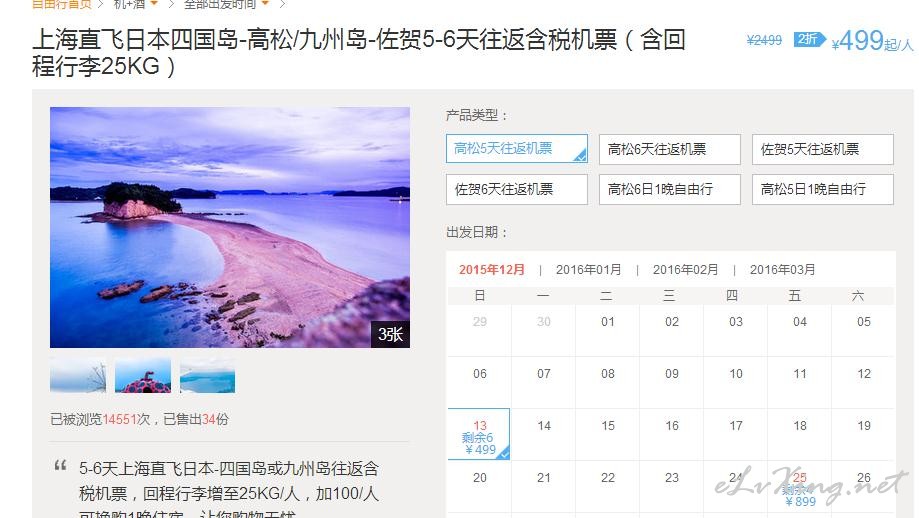
Task: Open the main beach sandbar photo
Action: (230, 227)
